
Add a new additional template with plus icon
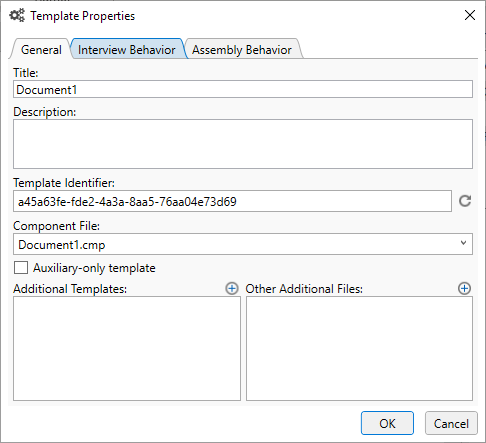[232, 288]
